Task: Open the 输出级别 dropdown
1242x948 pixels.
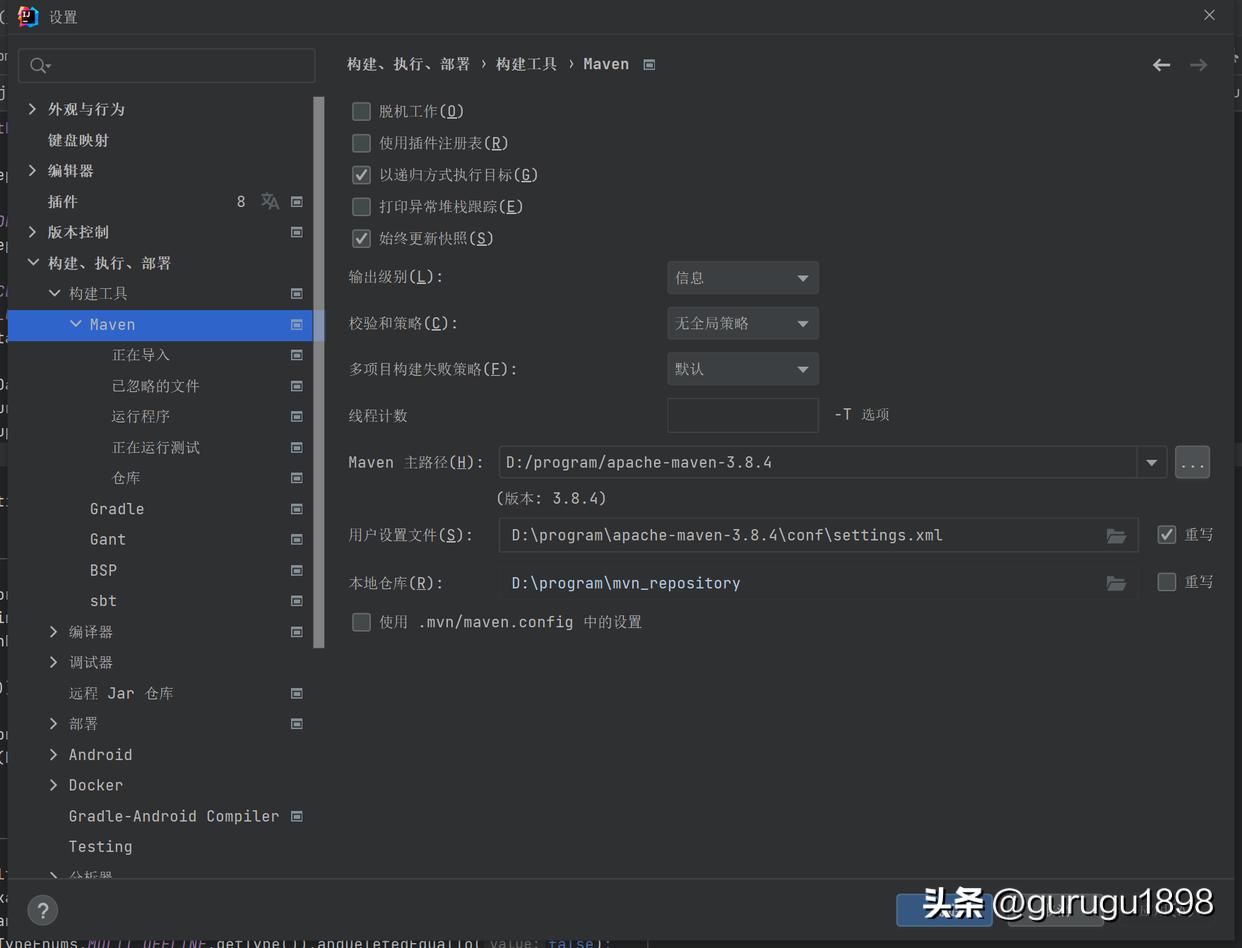Action: pos(742,277)
